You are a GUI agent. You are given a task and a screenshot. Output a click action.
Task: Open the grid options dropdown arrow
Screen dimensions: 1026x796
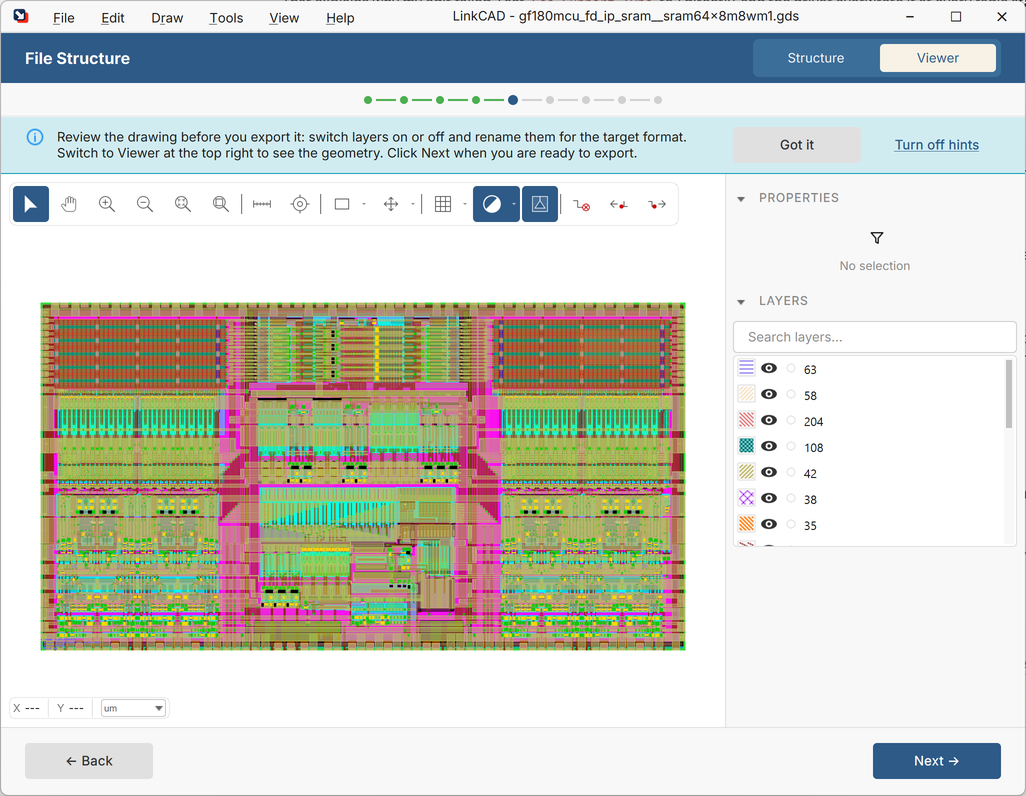[465, 204]
